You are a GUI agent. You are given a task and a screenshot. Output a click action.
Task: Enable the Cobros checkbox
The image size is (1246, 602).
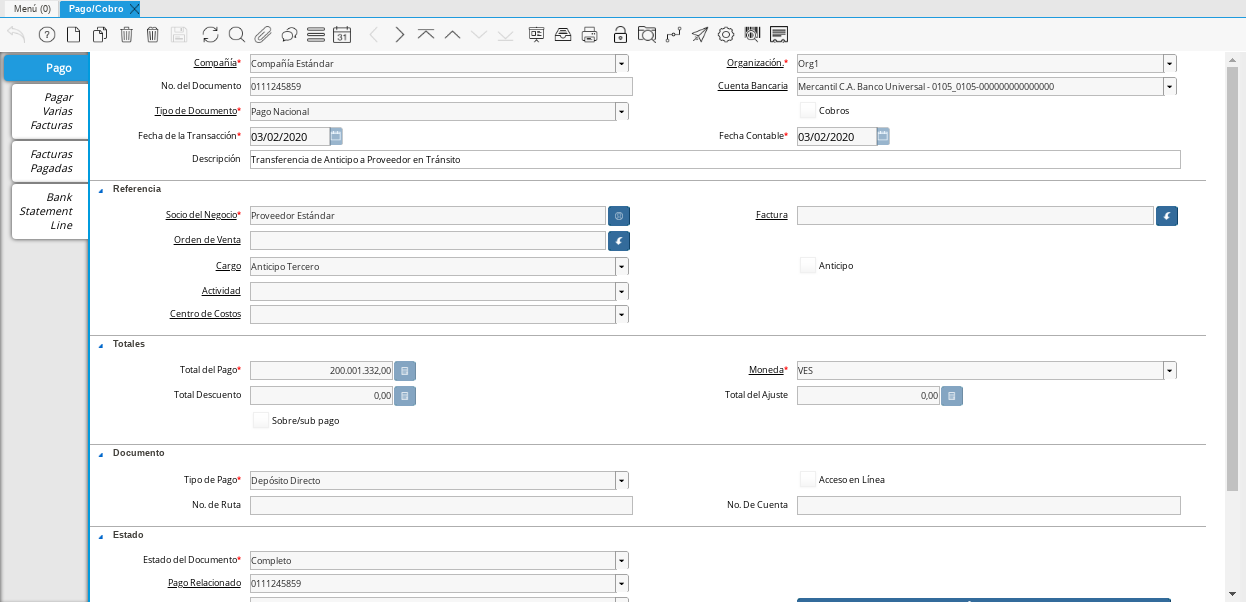pyautogui.click(x=808, y=111)
